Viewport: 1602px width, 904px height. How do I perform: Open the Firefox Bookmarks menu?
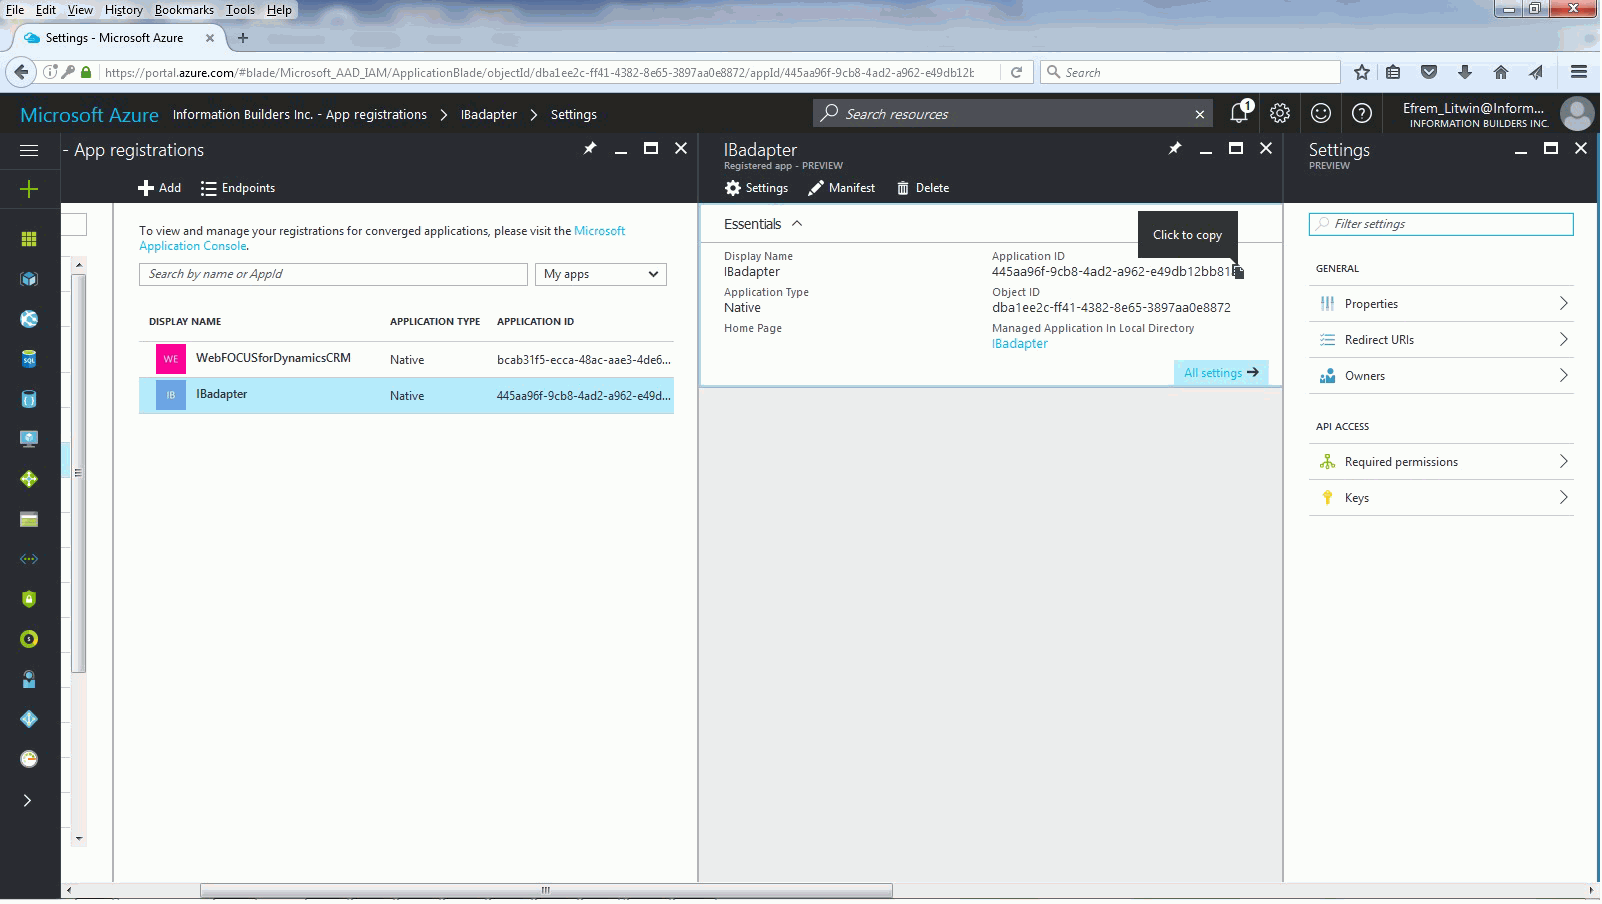(184, 10)
